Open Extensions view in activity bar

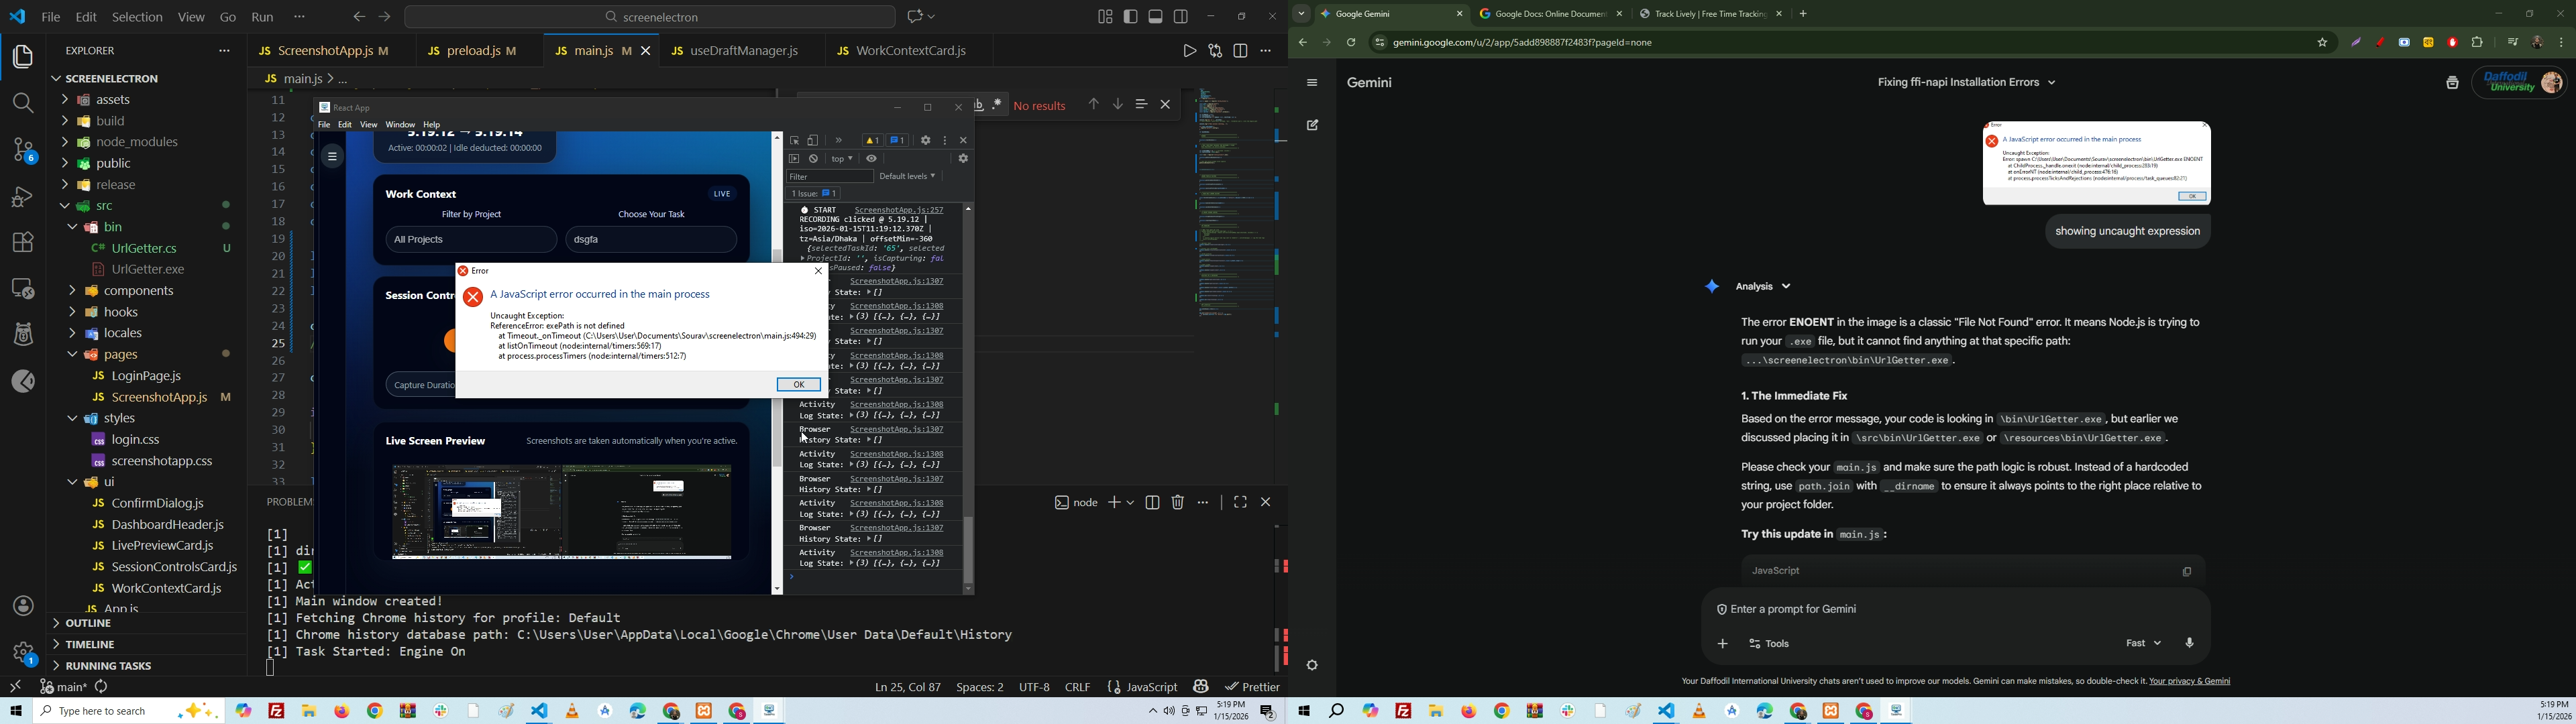pos(23,242)
